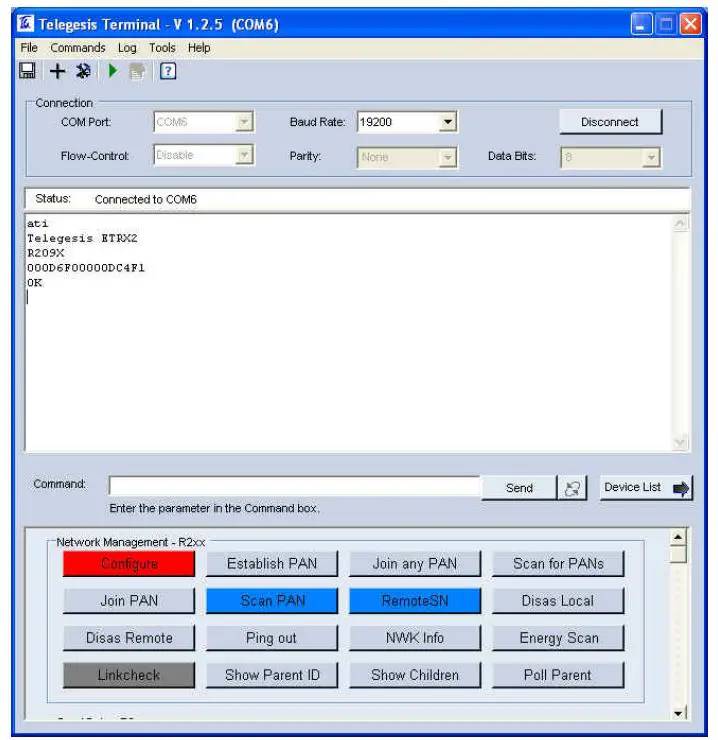Image resolution: width=718 pixels, height=740 pixels.
Task: Open the Tools menu
Action: (162, 48)
